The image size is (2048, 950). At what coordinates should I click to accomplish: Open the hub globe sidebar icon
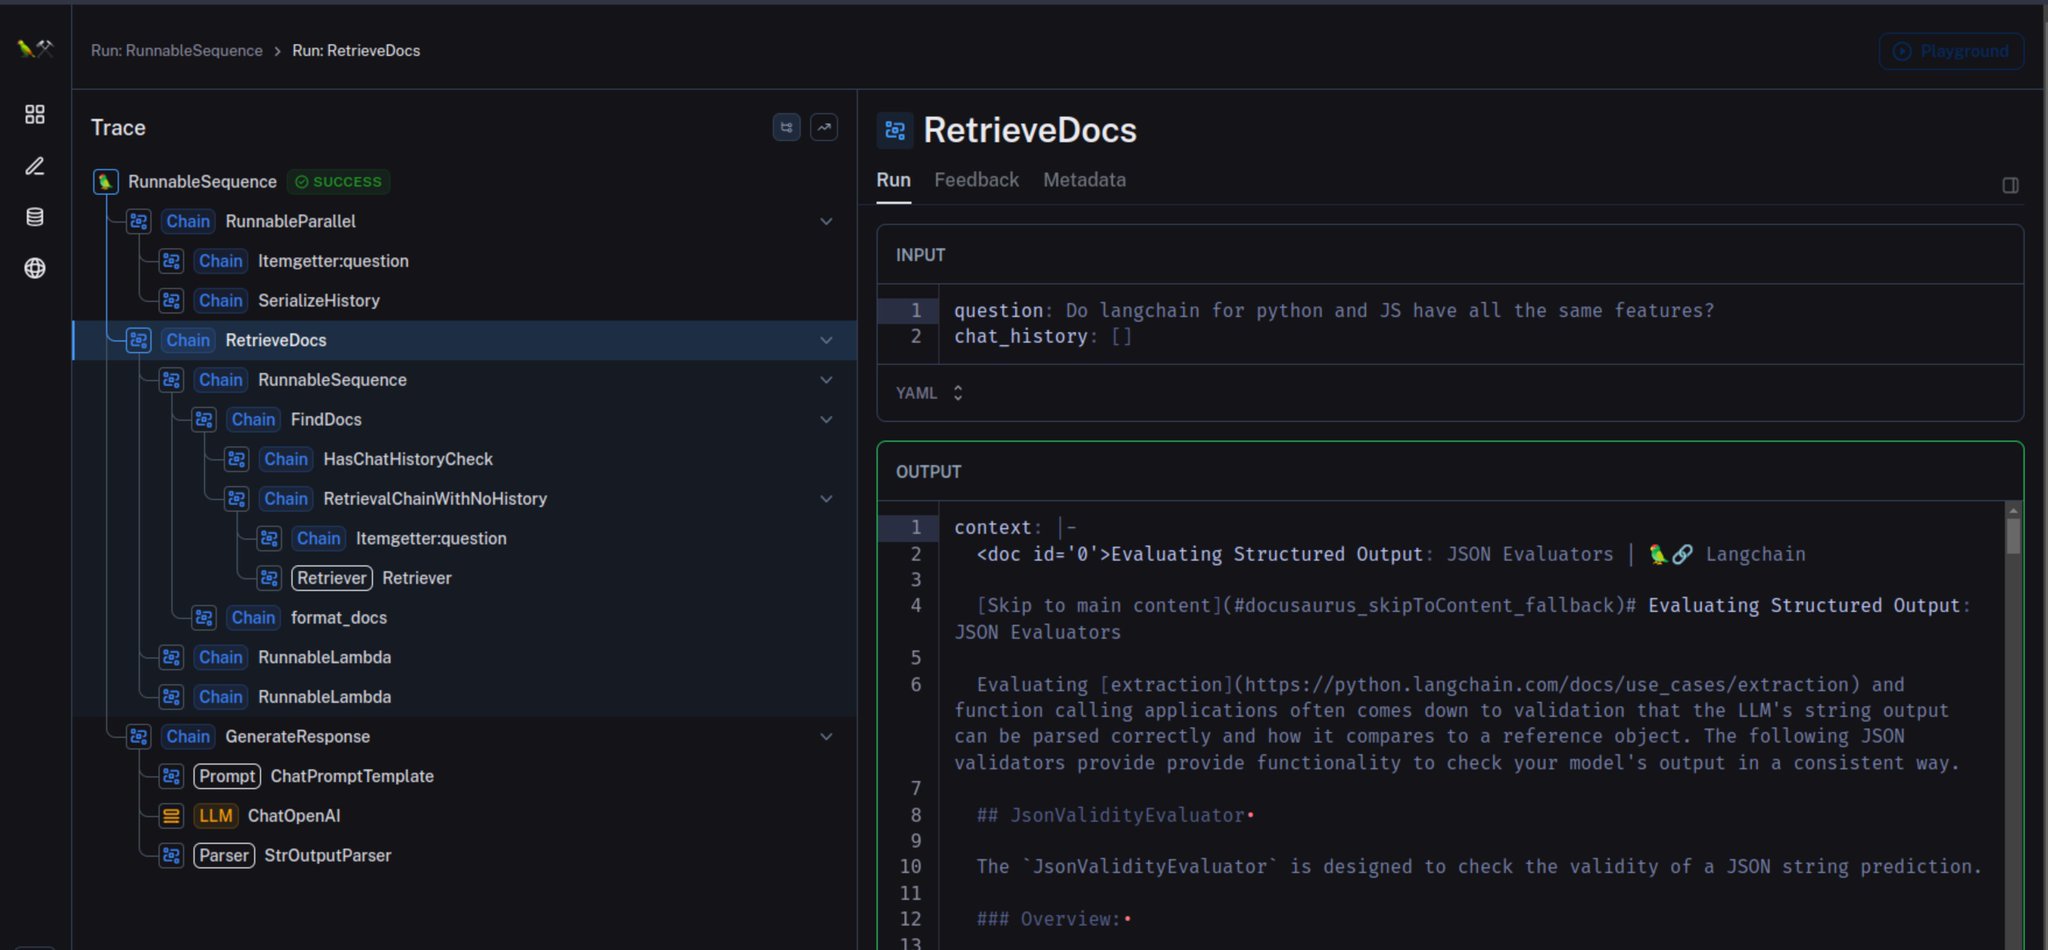(35, 268)
